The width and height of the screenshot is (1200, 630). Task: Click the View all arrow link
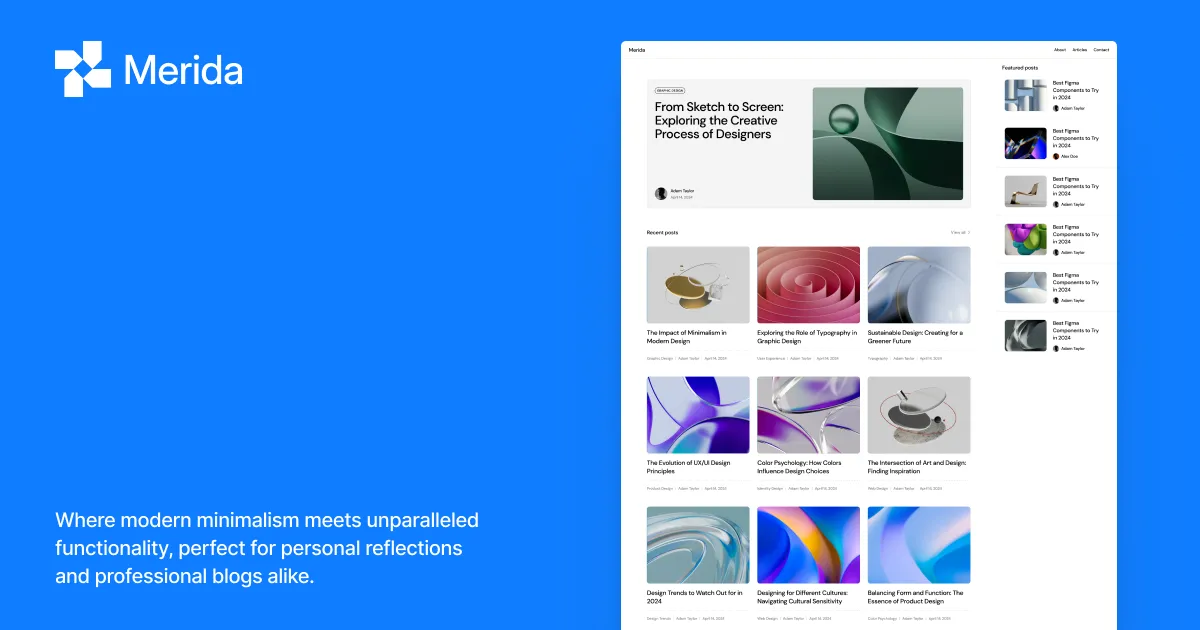[960, 232]
